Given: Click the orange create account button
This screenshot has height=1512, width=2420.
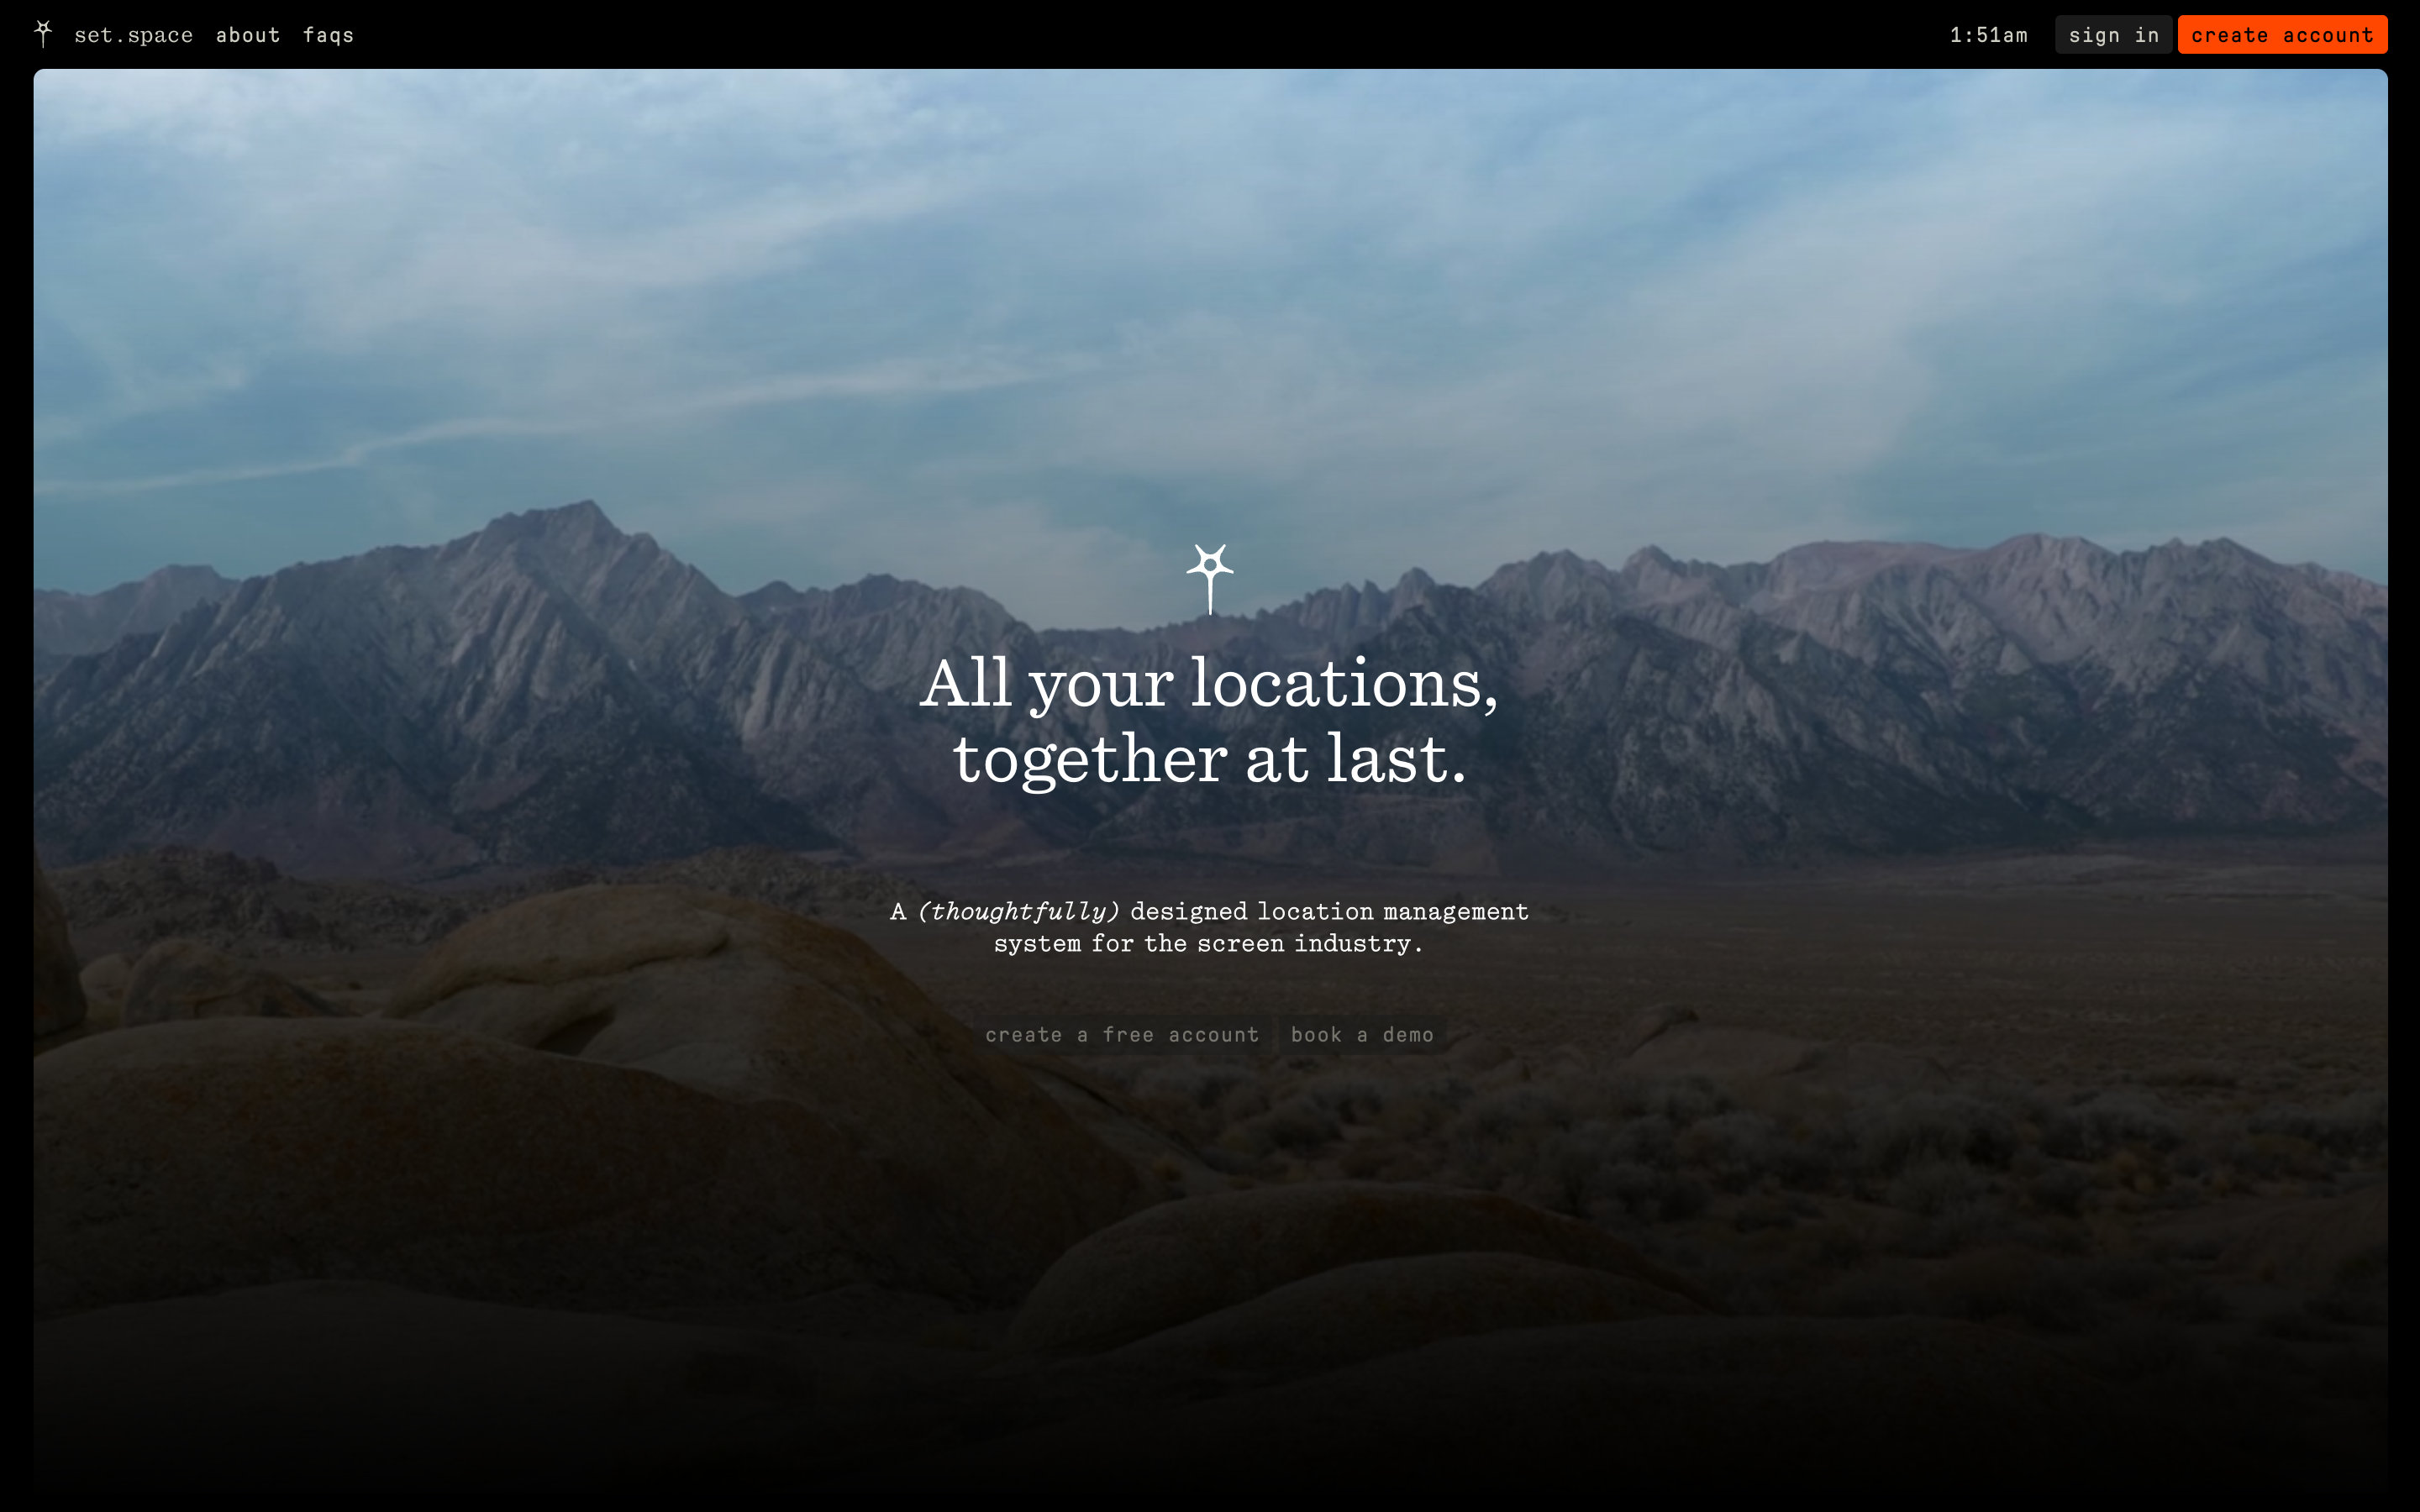Looking at the screenshot, I should tap(2282, 35).
